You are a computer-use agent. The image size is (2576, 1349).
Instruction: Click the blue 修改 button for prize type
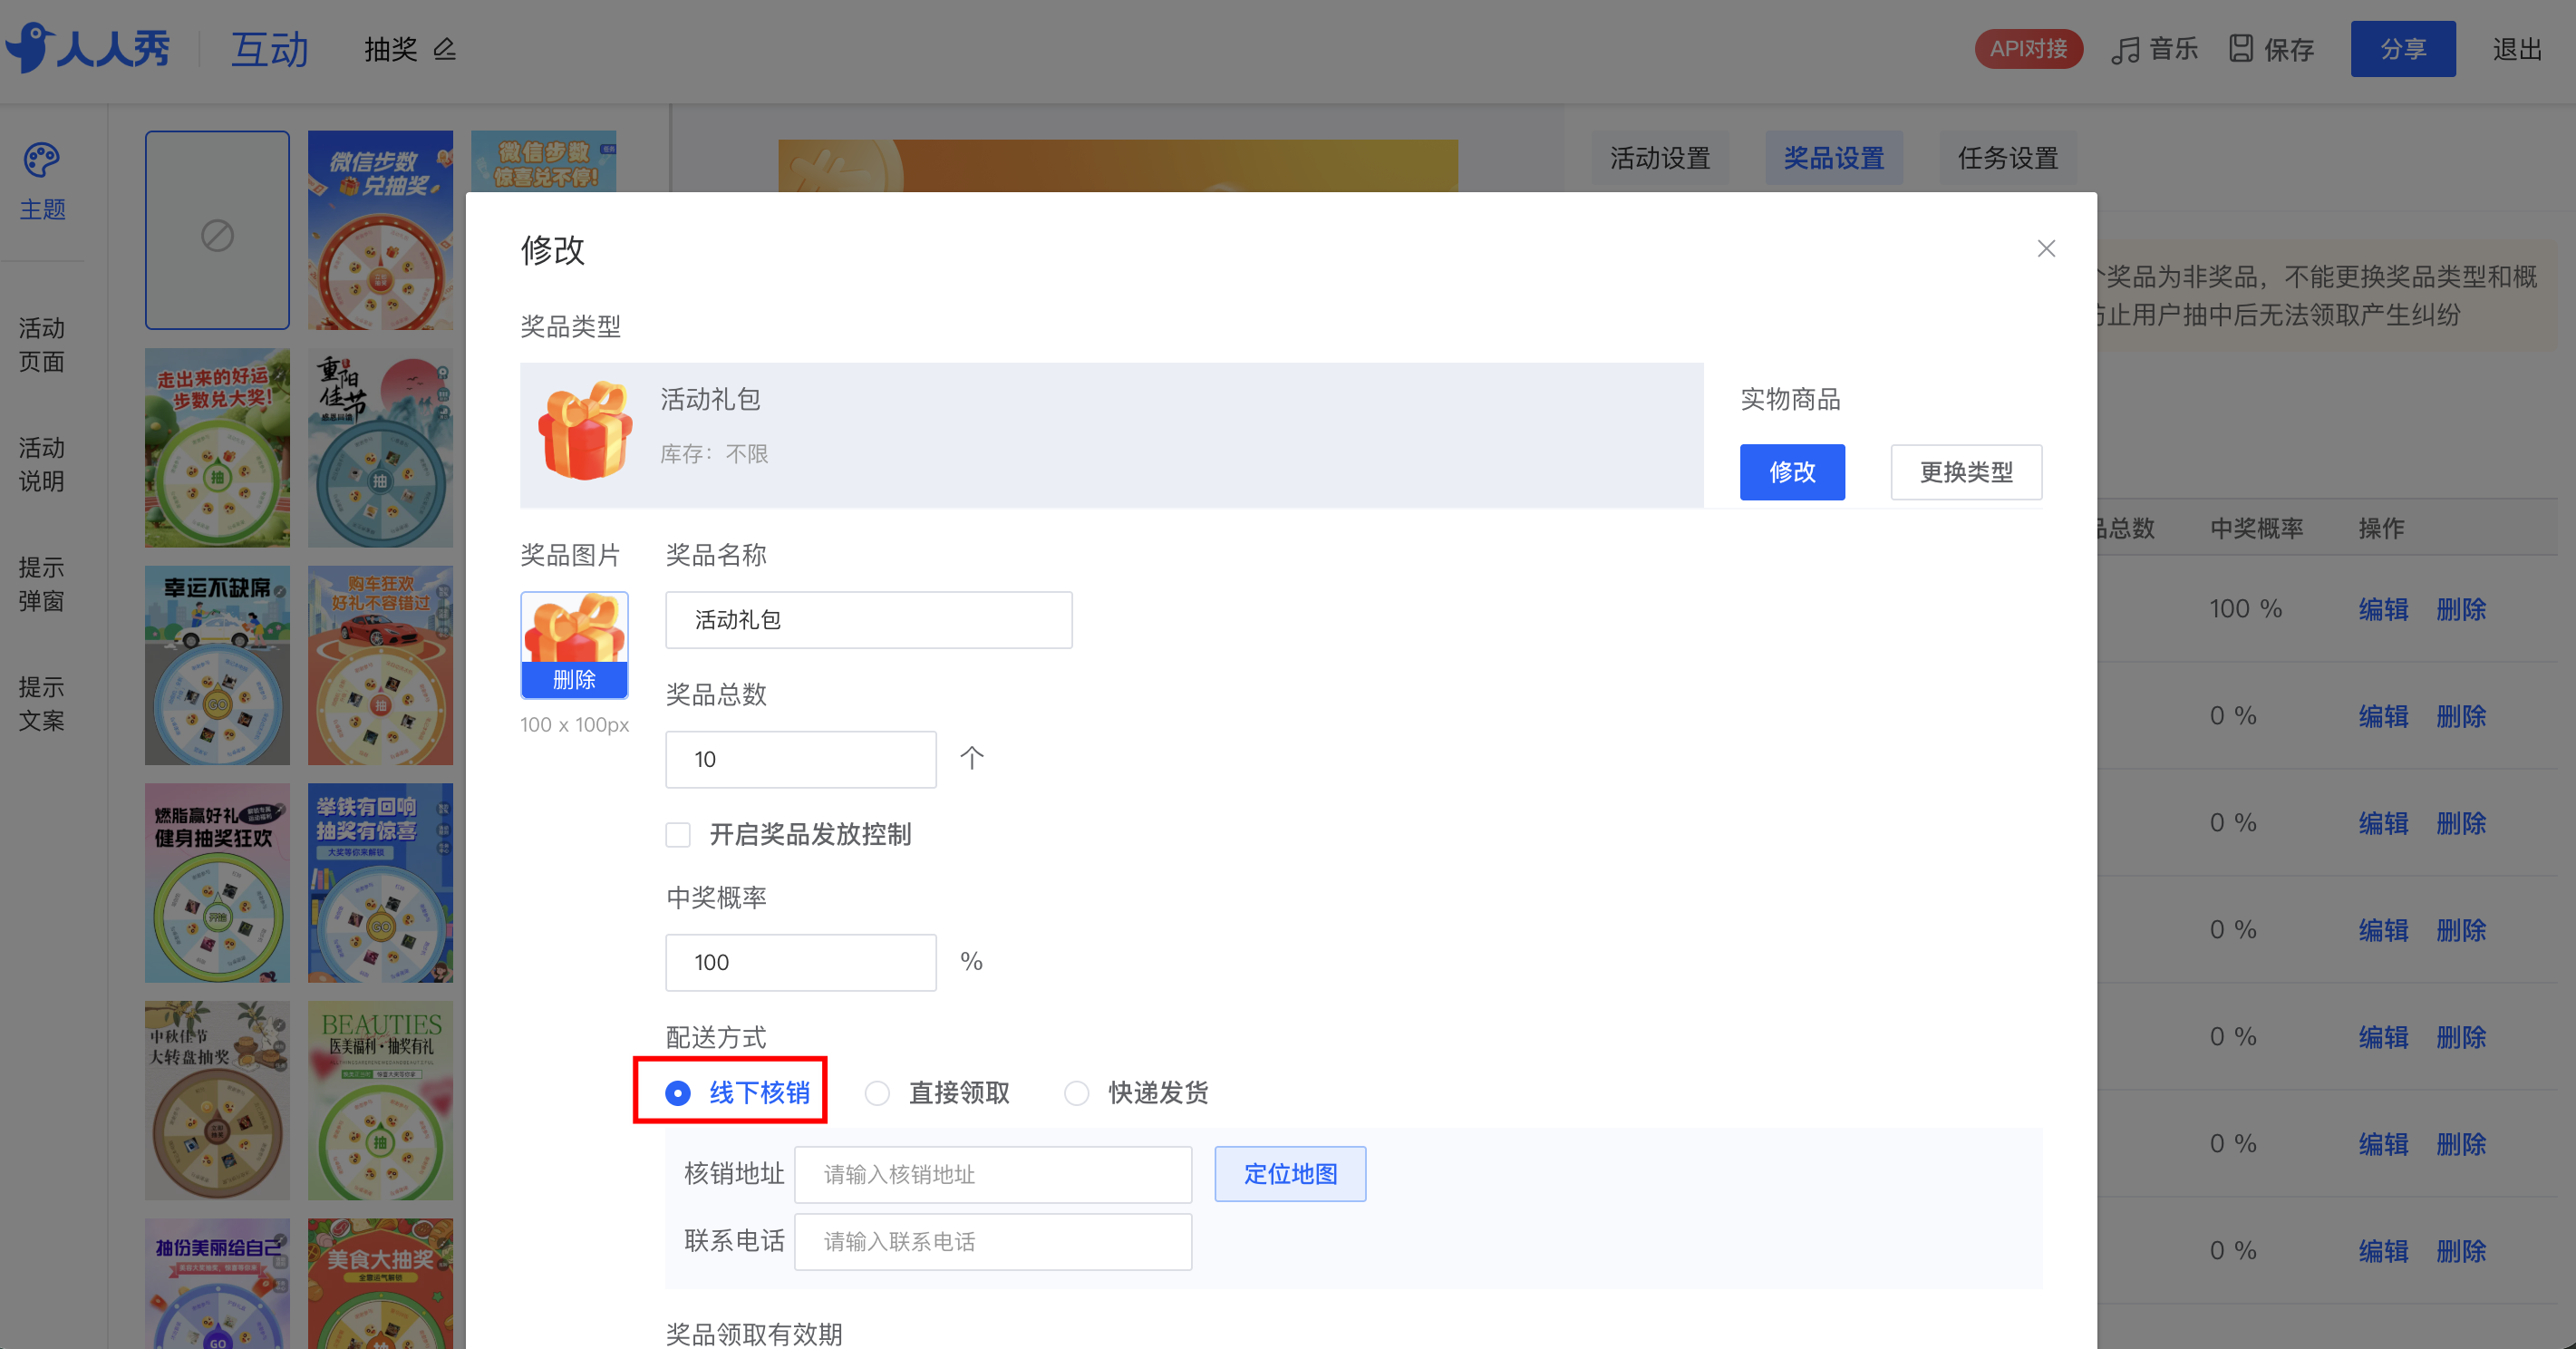[x=1792, y=472]
